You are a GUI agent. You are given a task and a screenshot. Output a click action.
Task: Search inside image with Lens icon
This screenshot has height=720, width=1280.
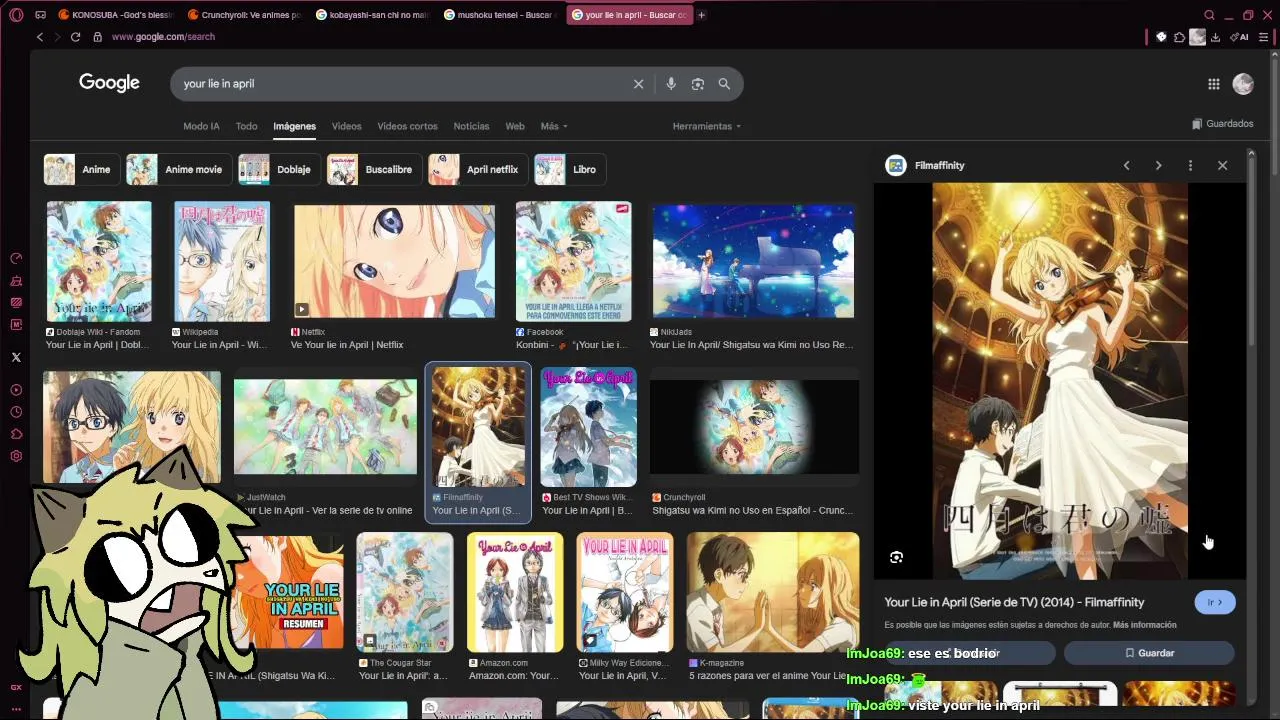point(896,557)
